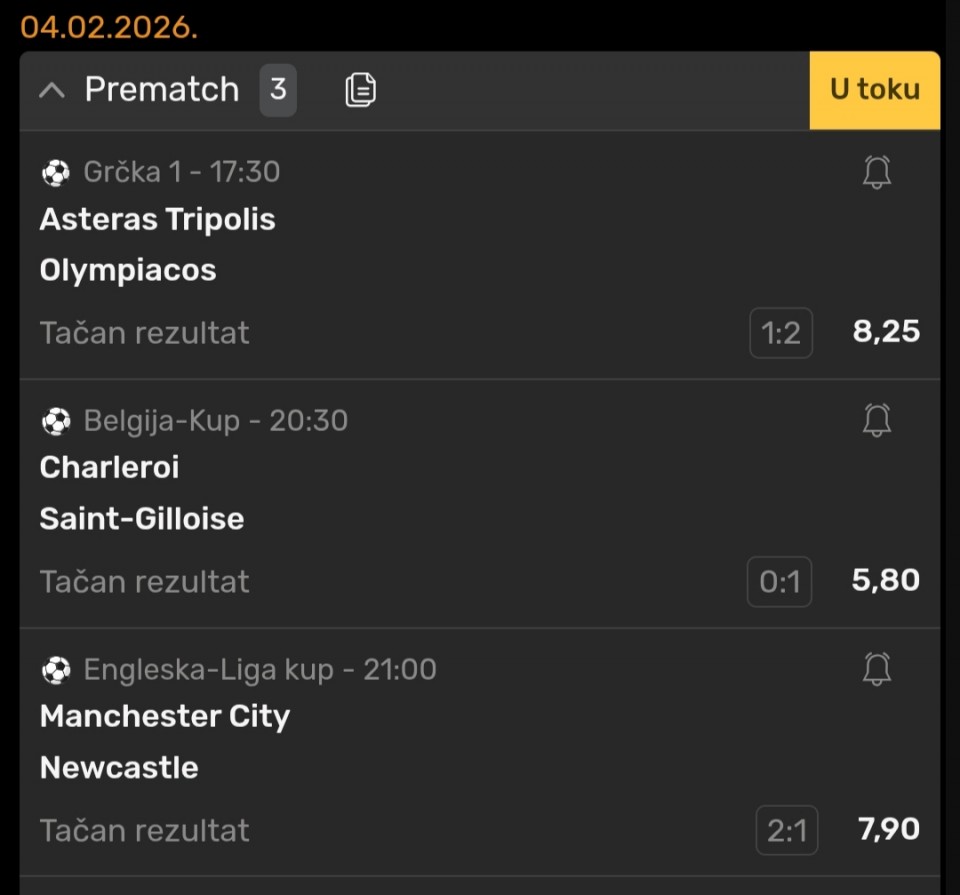
Task: Select the 2:1 correct score box
Action: pos(786,830)
